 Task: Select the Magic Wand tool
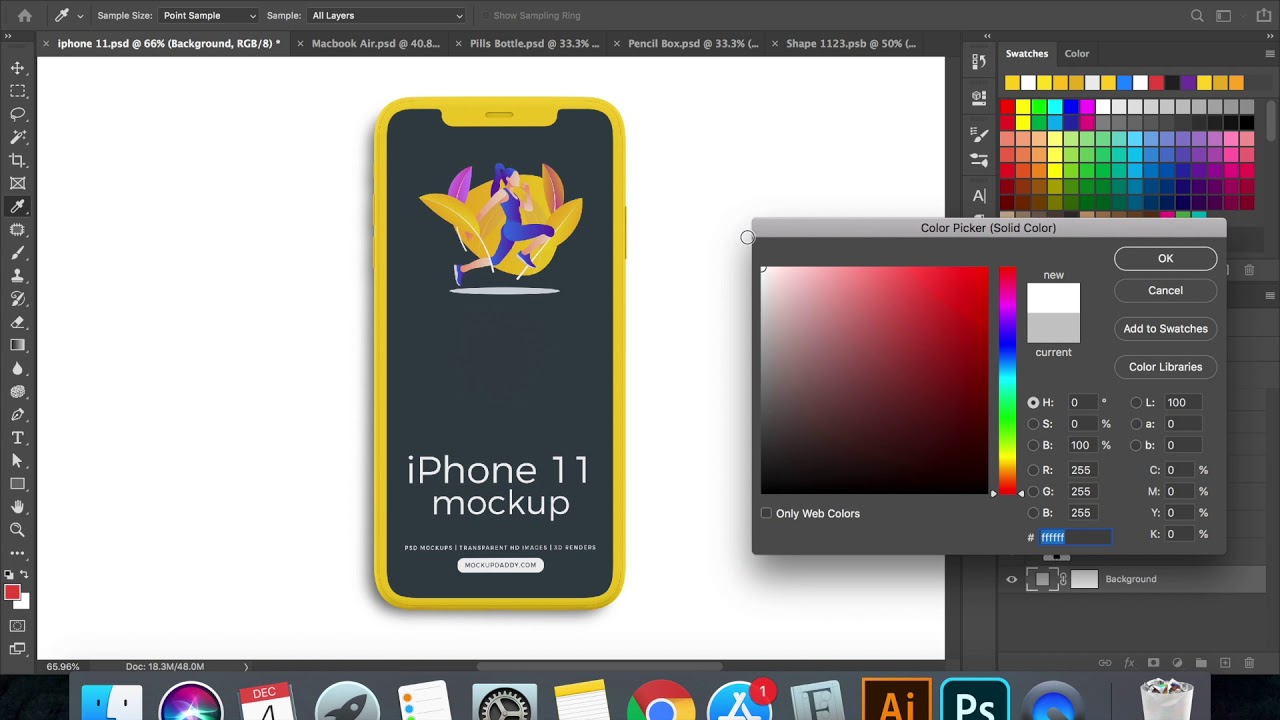tap(17, 137)
